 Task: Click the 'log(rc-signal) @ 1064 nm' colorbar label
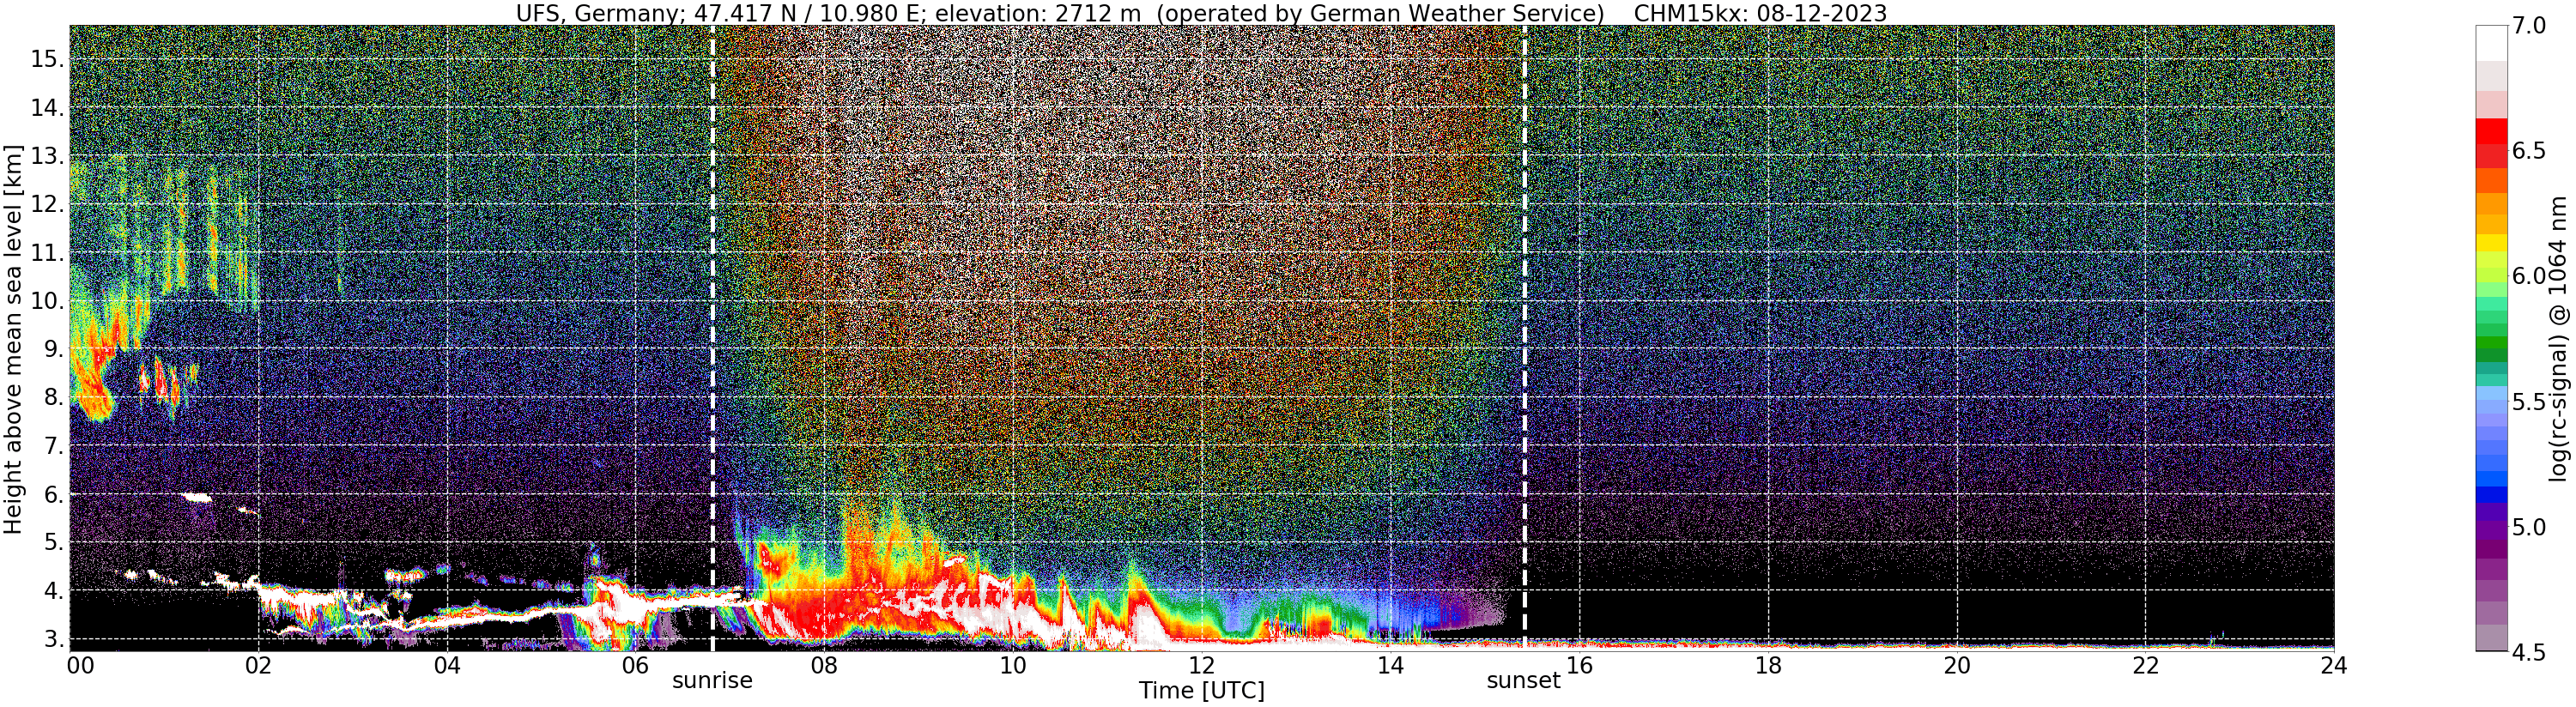pos(2558,339)
